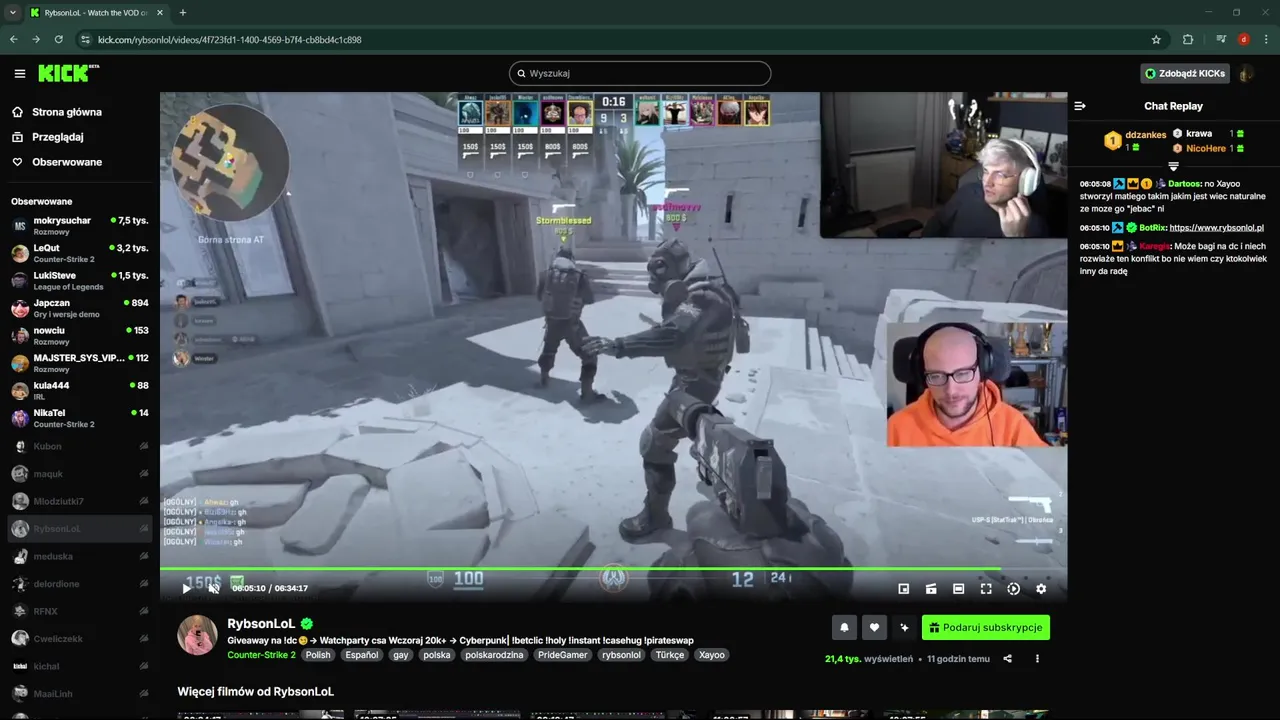Open kula444 channel

pyautogui.click(x=80, y=391)
